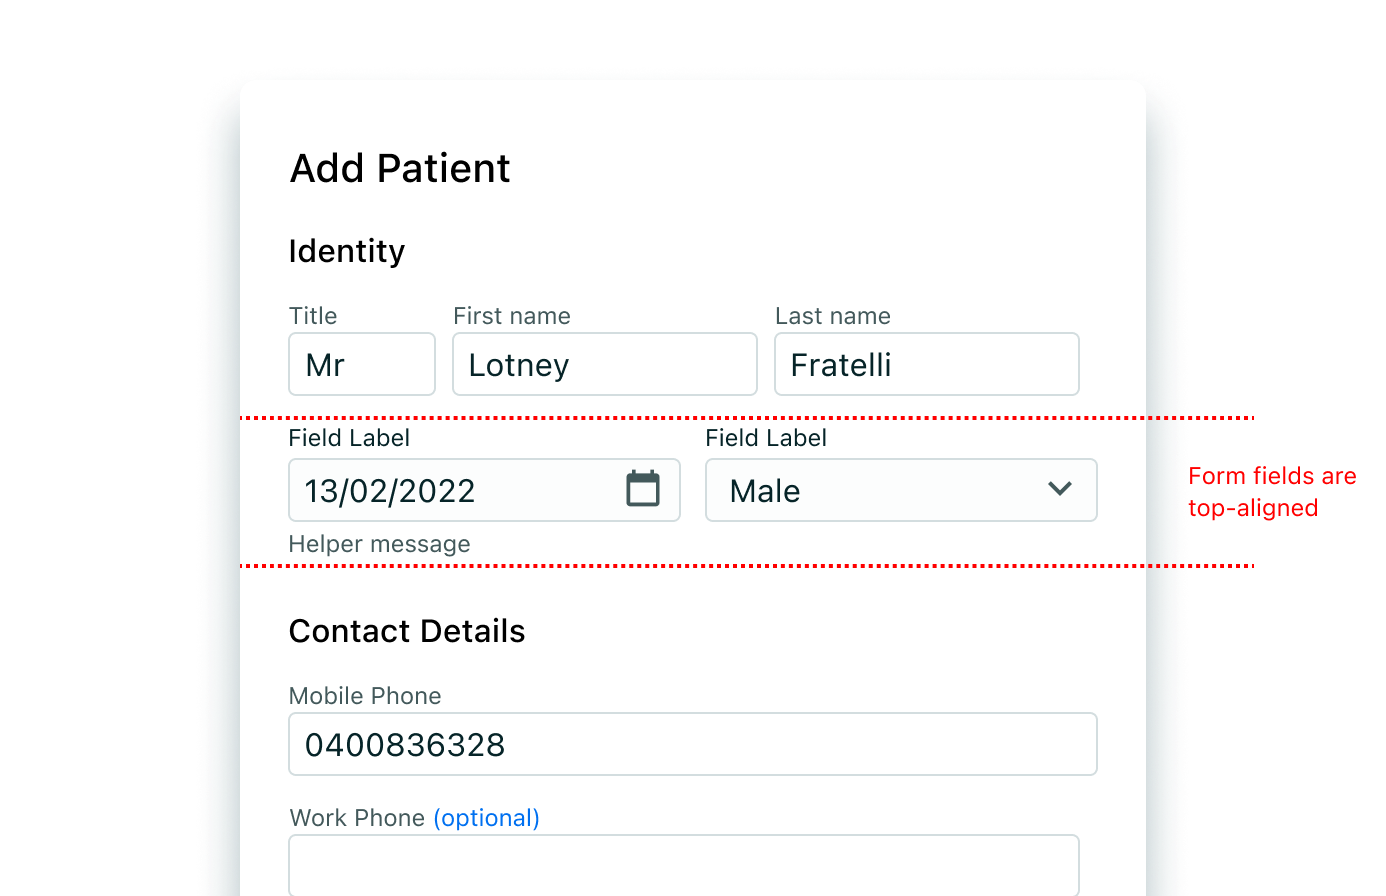Click the Title field label
Viewport: 1386px width, 896px height.
tap(313, 316)
